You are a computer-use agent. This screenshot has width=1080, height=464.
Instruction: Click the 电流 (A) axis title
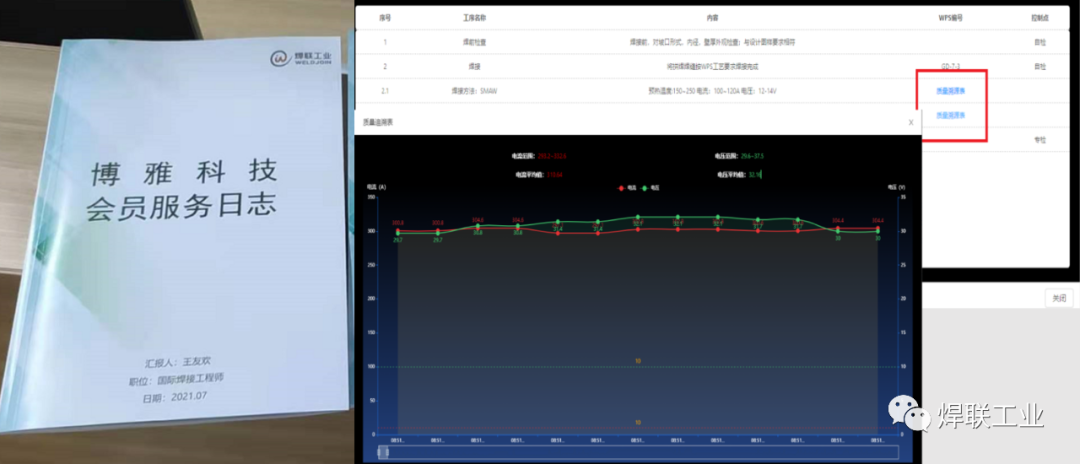pyautogui.click(x=376, y=187)
